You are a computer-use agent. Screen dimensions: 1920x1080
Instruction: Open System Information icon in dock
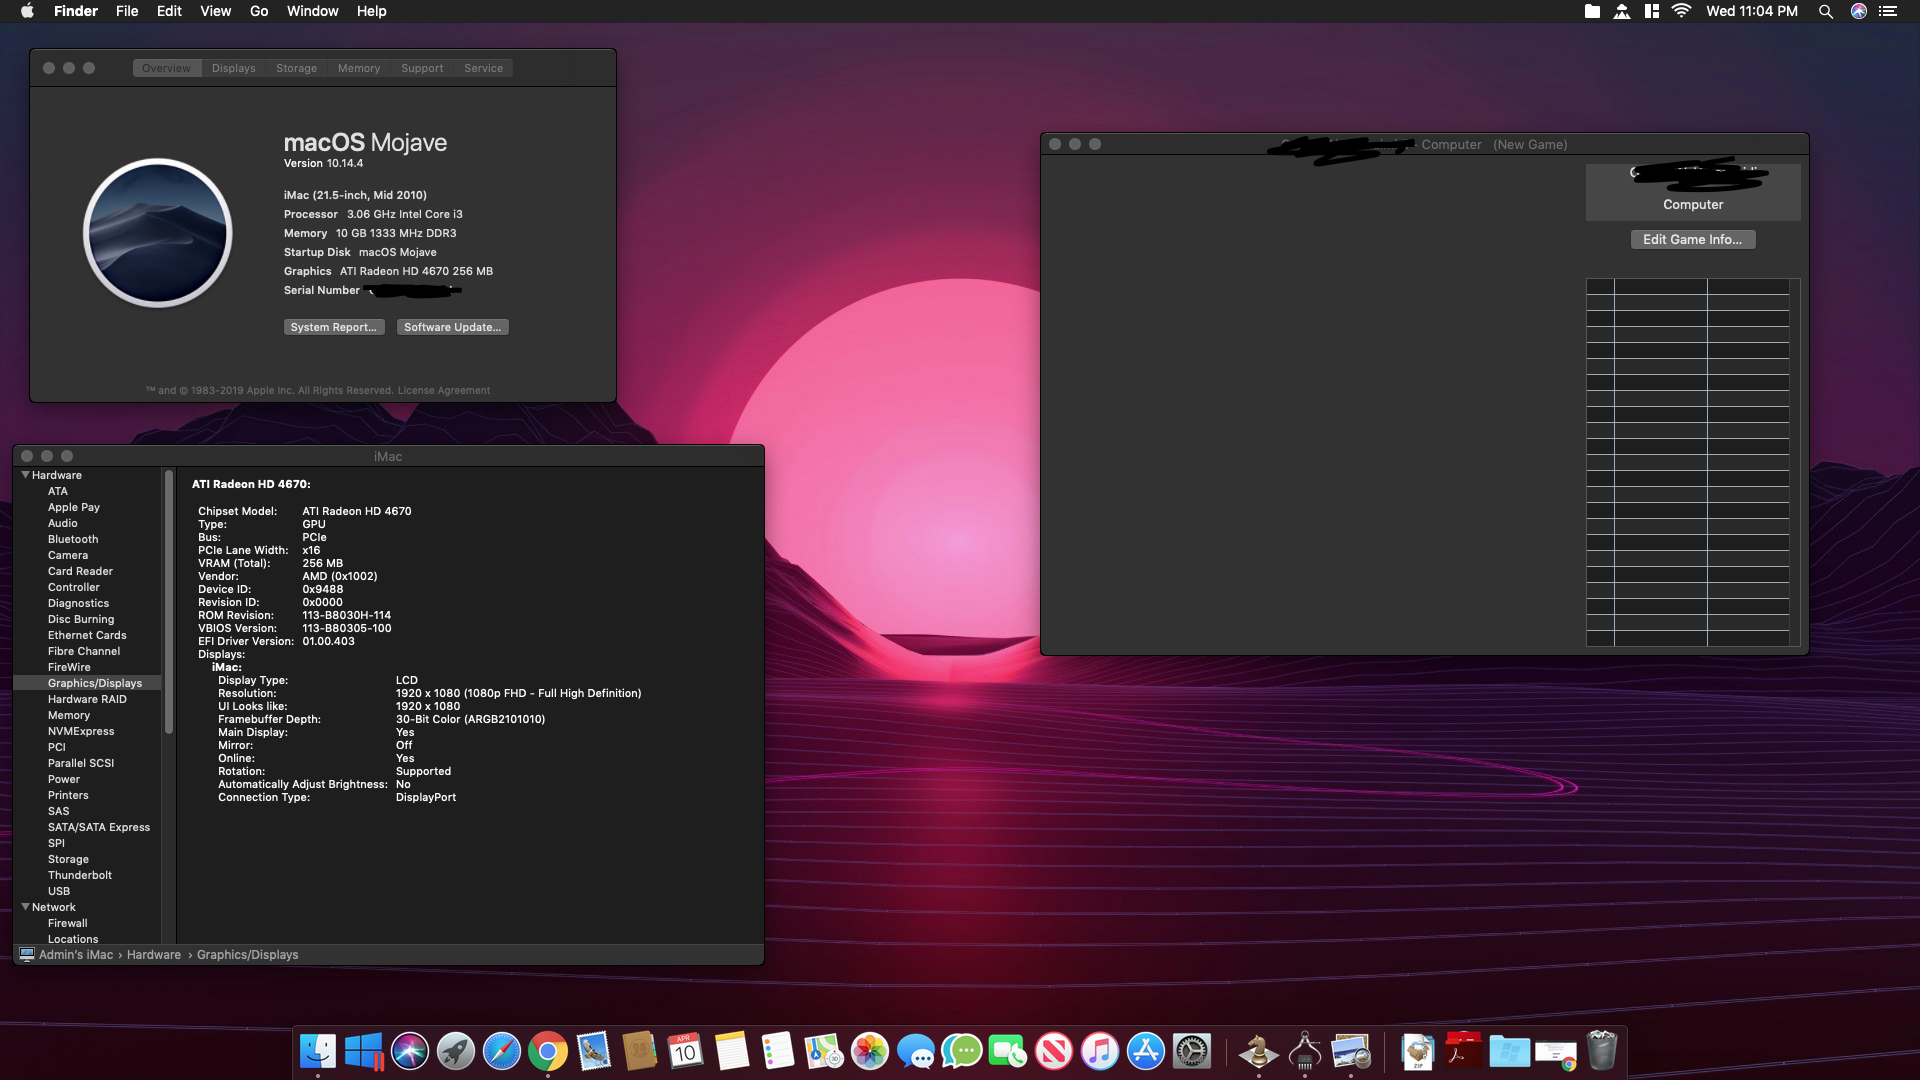click(1305, 1051)
